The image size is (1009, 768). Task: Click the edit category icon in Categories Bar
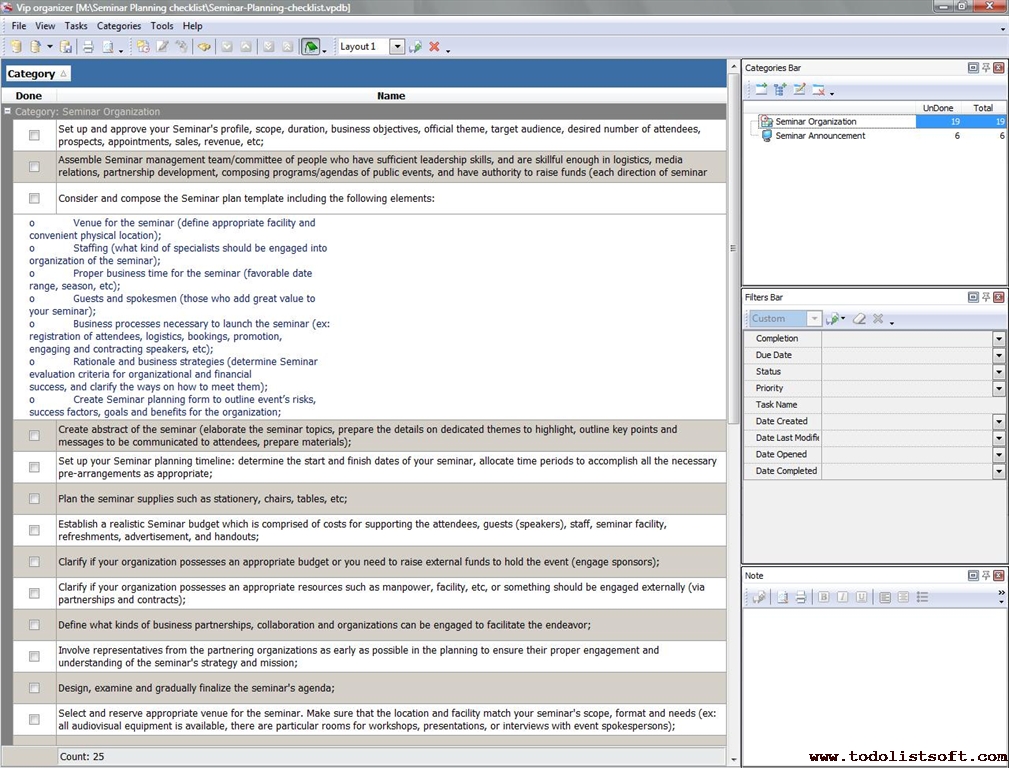(x=799, y=90)
